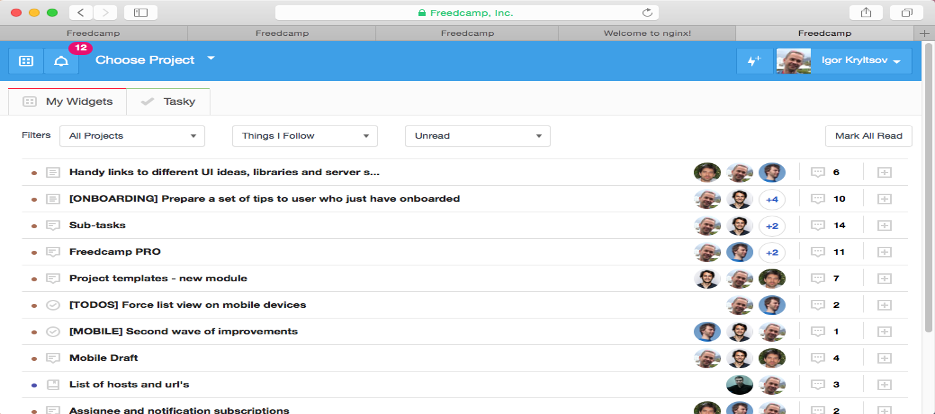Click +4 followers badge on ONBOARDING row
935x414 pixels.
point(772,199)
